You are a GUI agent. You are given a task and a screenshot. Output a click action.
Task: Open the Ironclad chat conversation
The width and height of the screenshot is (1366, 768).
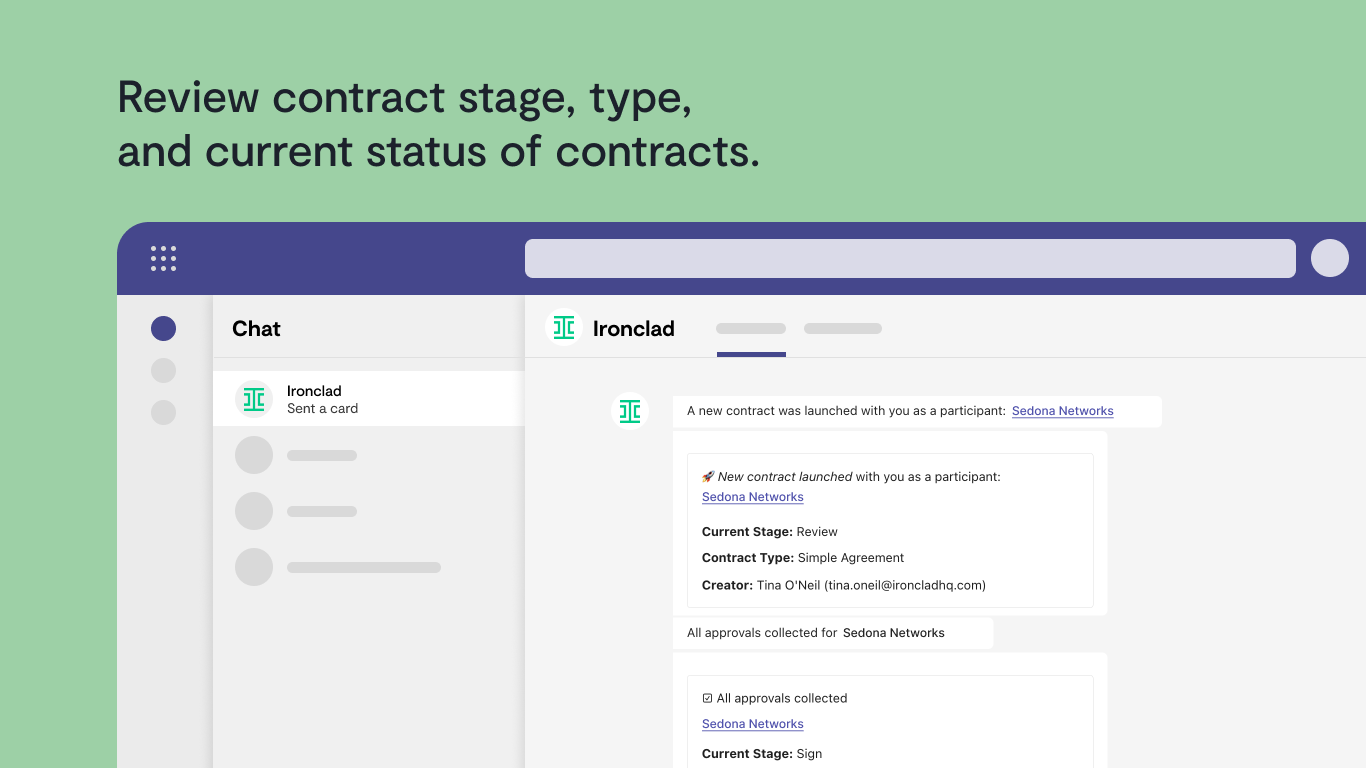pyautogui.click(x=370, y=399)
